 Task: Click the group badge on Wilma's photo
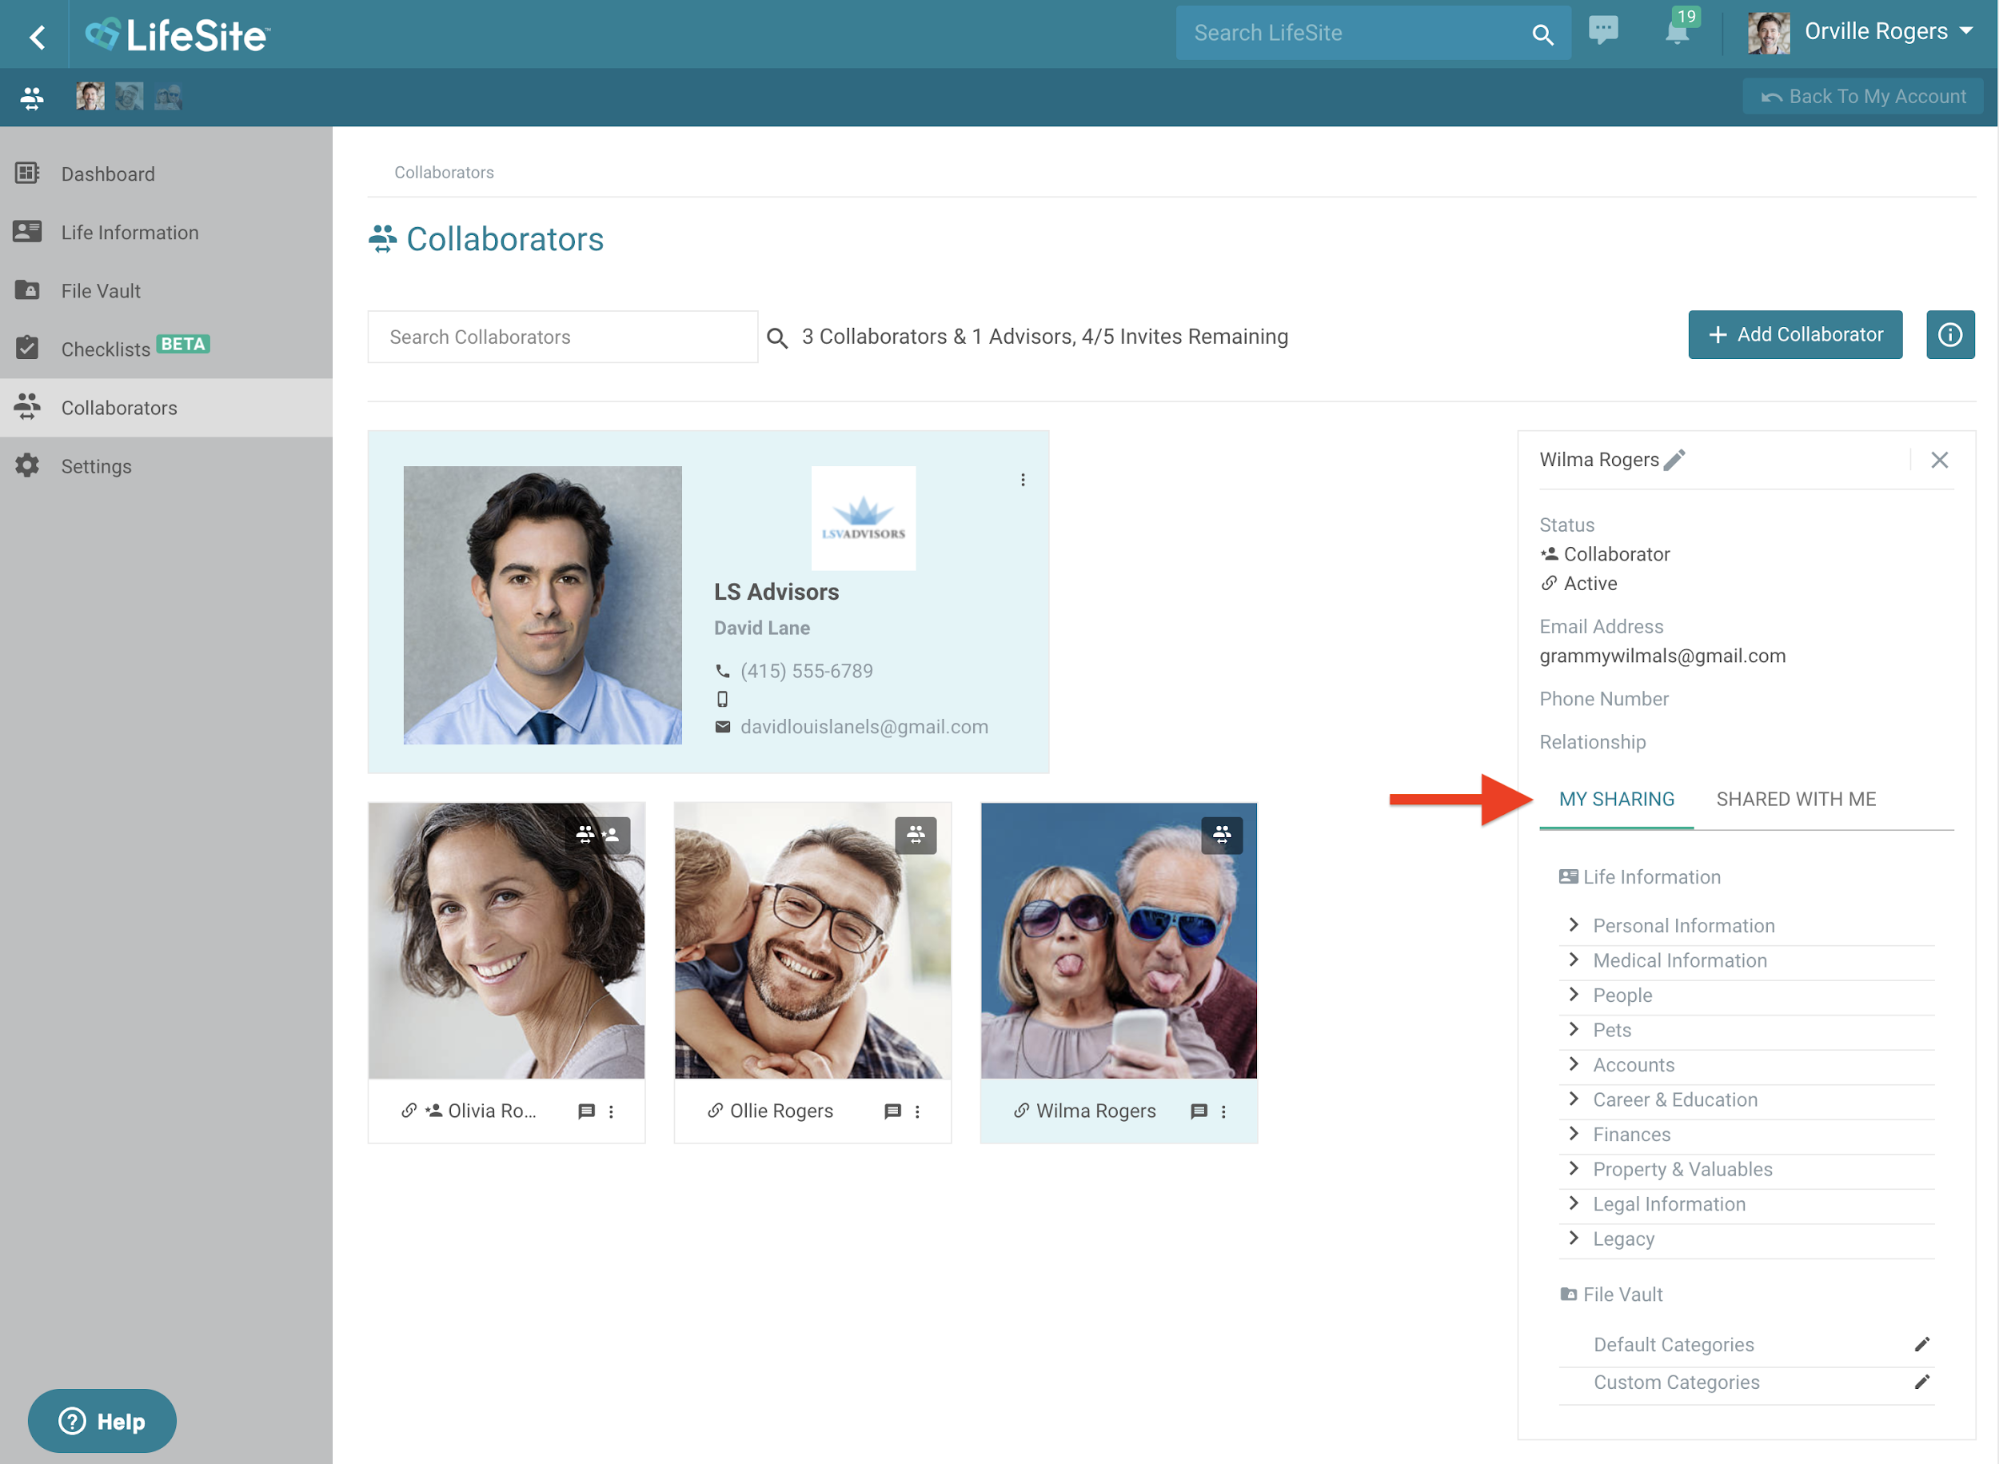point(1222,835)
